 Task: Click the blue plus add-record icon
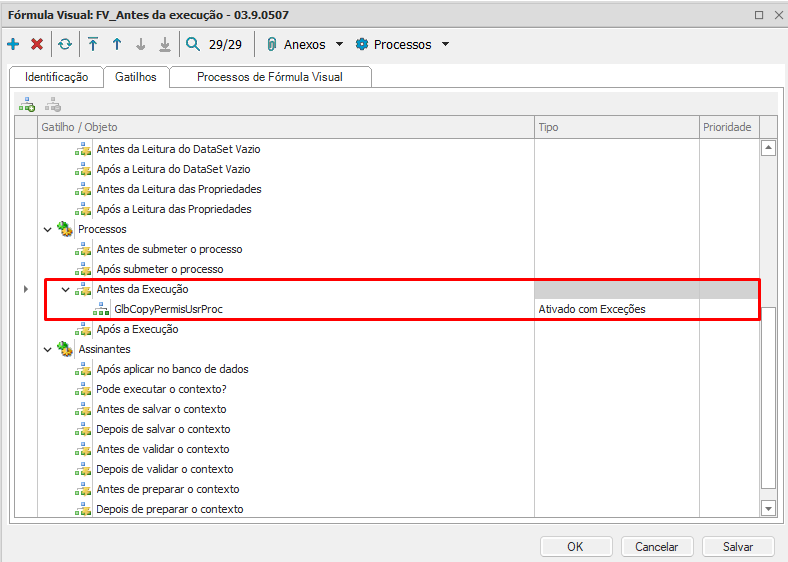[x=13, y=44]
